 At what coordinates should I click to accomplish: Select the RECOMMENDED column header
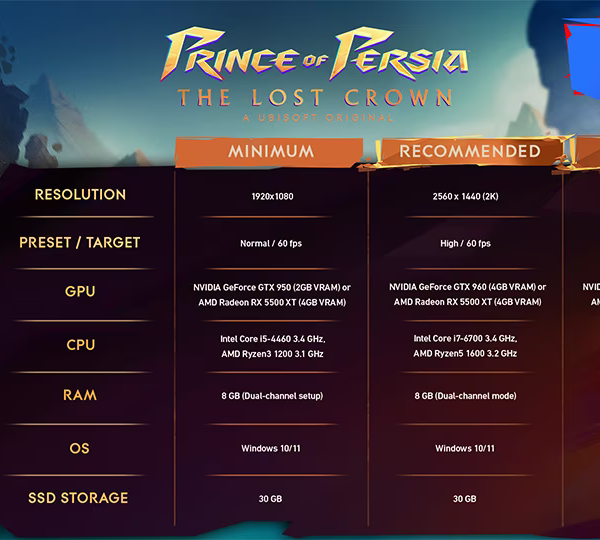(470, 151)
